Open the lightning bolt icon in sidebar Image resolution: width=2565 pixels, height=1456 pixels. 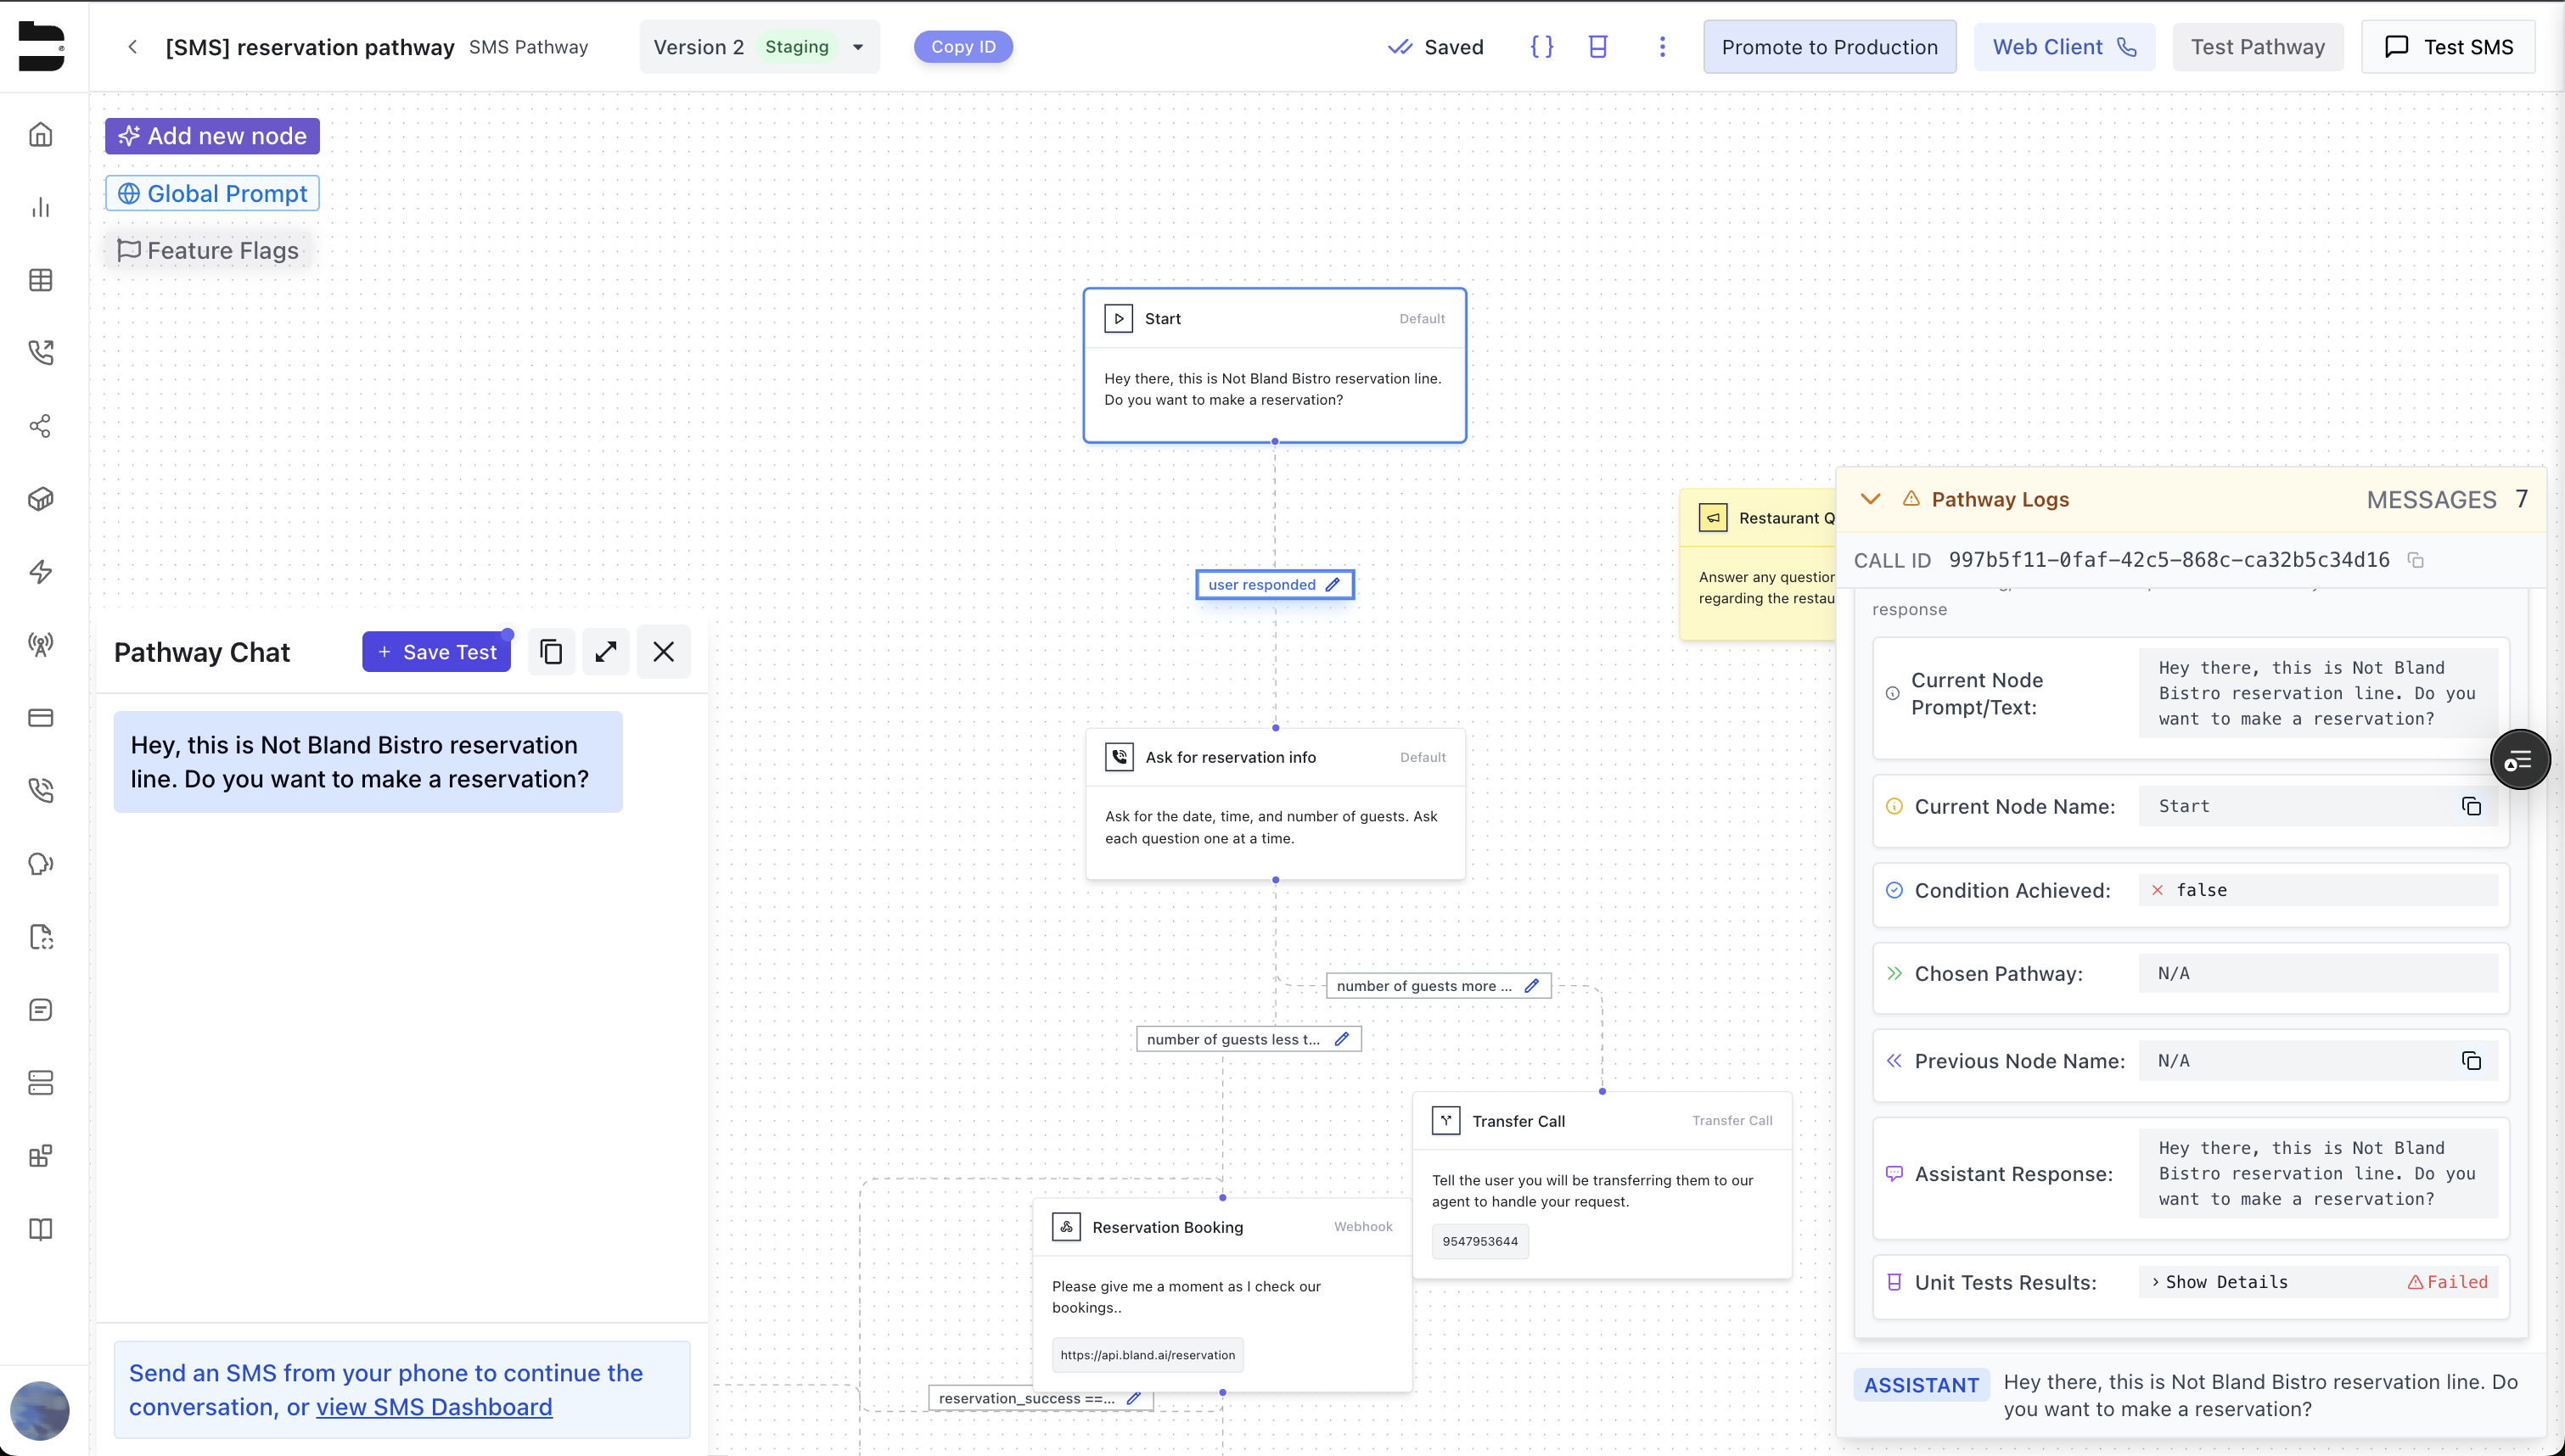(40, 571)
